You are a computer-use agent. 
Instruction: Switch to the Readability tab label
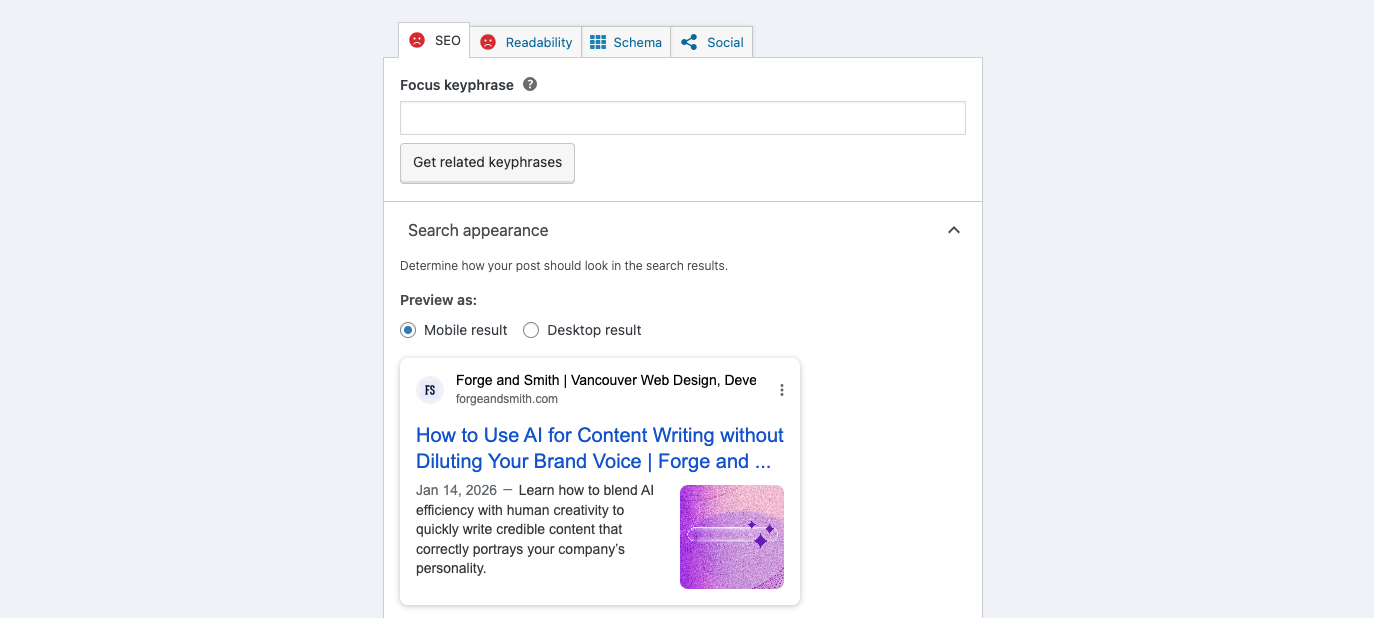click(538, 42)
